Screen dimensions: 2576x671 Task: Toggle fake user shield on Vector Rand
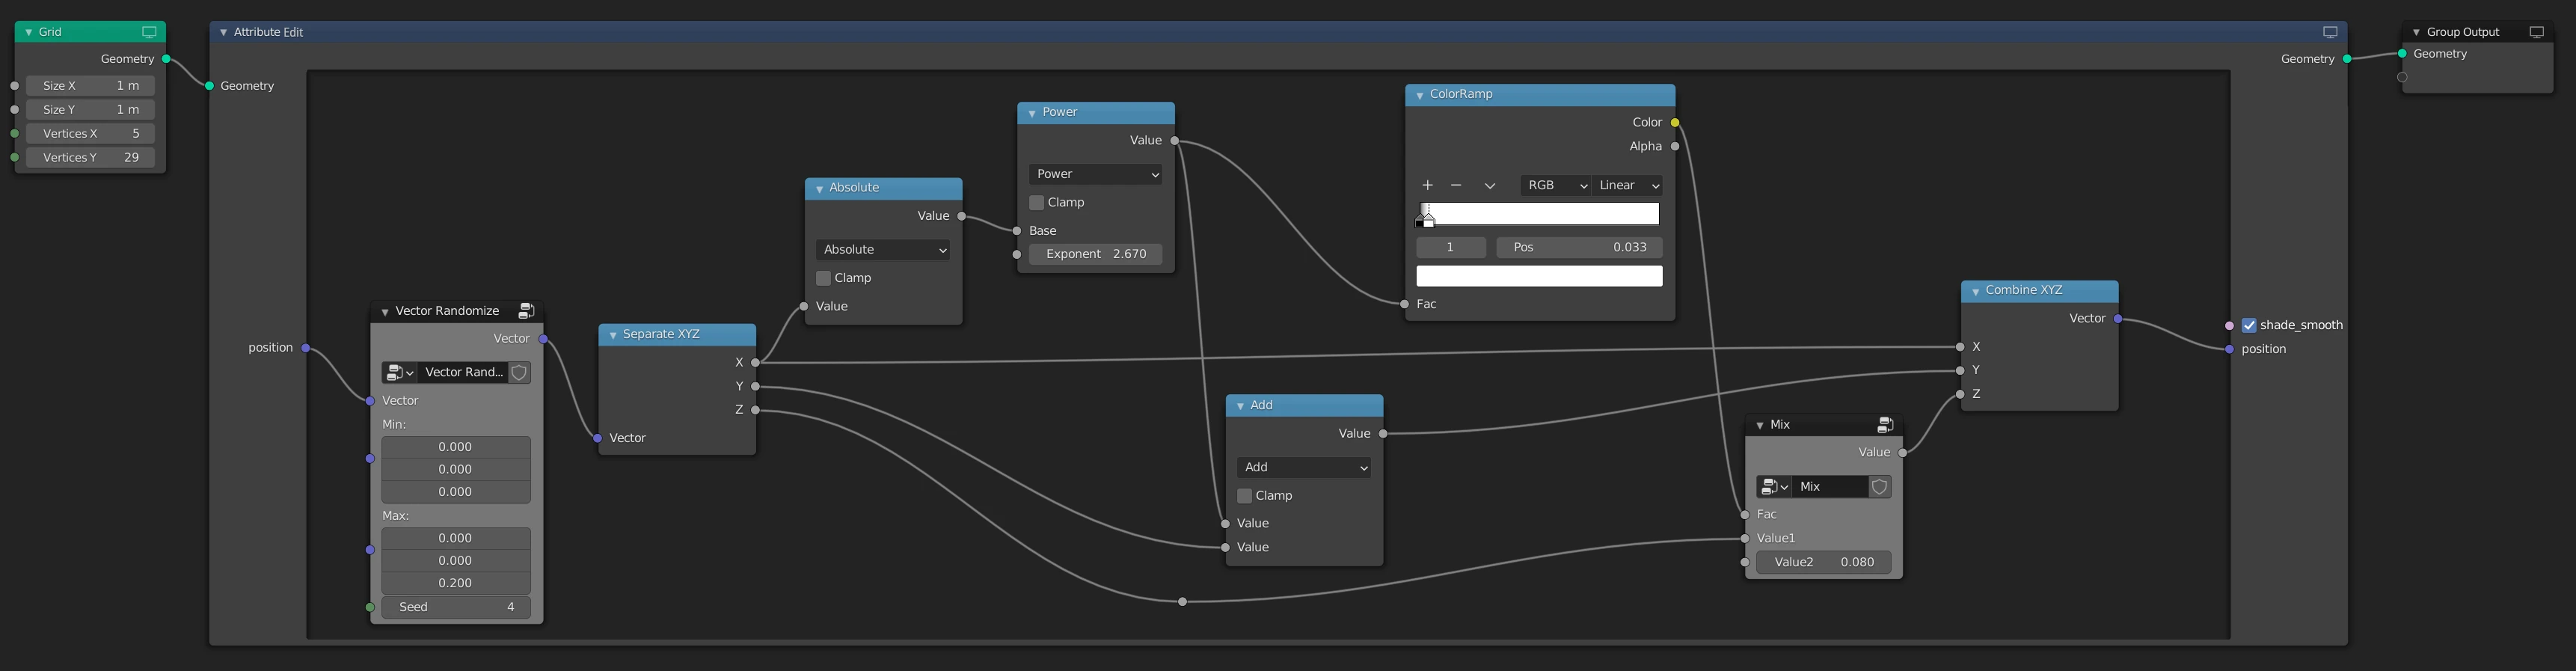pyautogui.click(x=519, y=372)
